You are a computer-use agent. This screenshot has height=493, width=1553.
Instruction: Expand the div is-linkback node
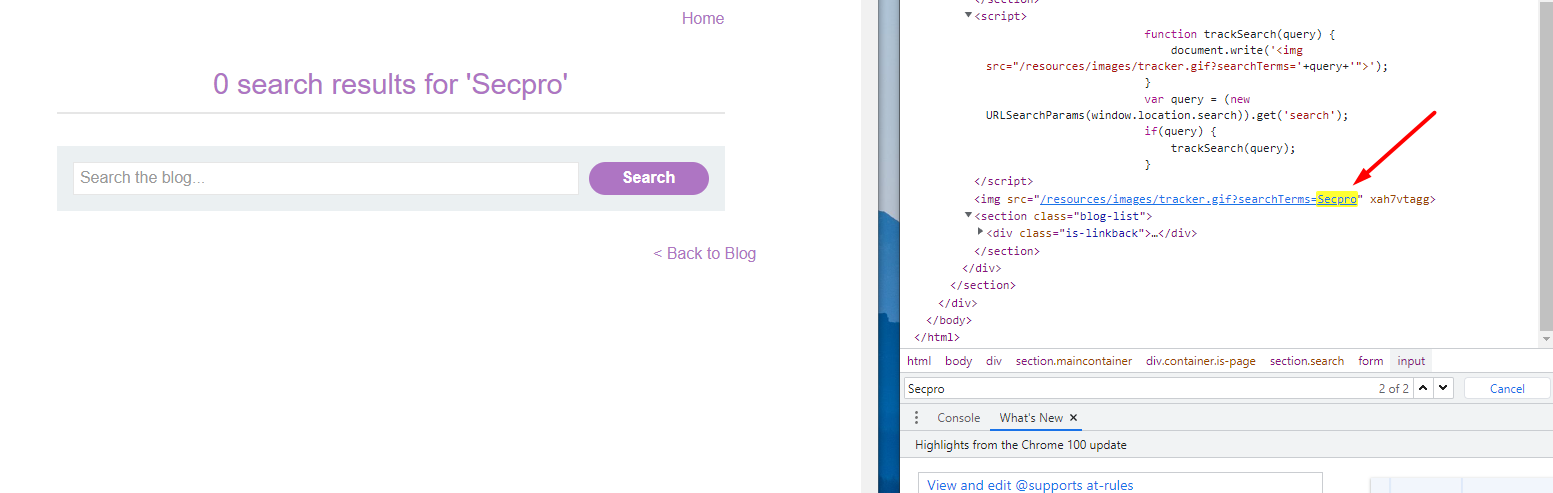pyautogui.click(x=980, y=232)
